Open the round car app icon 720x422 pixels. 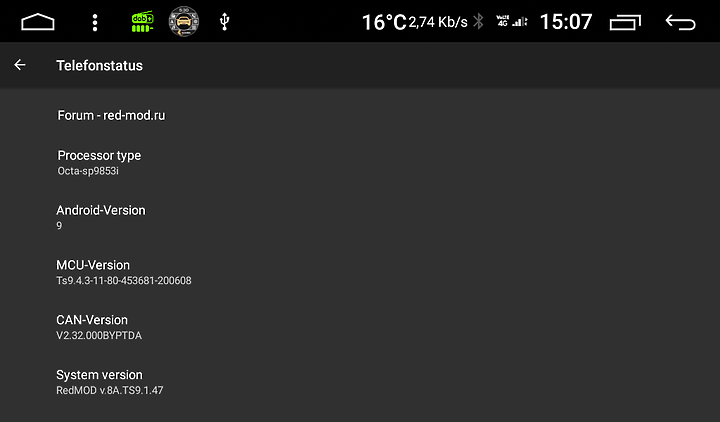184,22
